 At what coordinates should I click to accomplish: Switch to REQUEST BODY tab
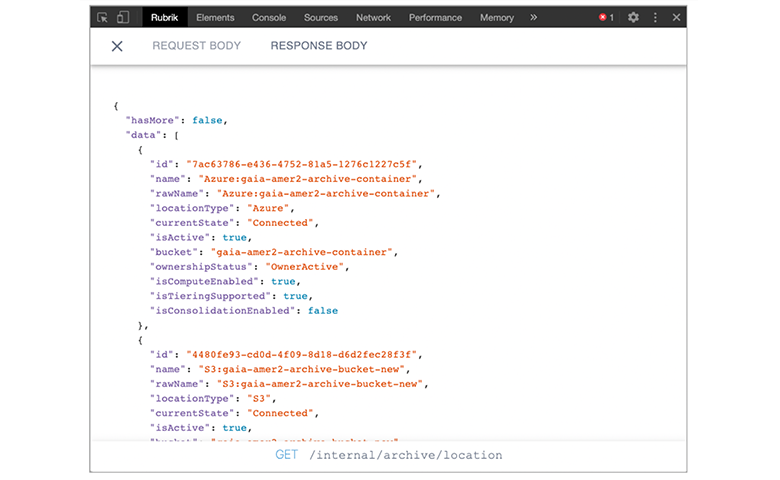point(196,46)
